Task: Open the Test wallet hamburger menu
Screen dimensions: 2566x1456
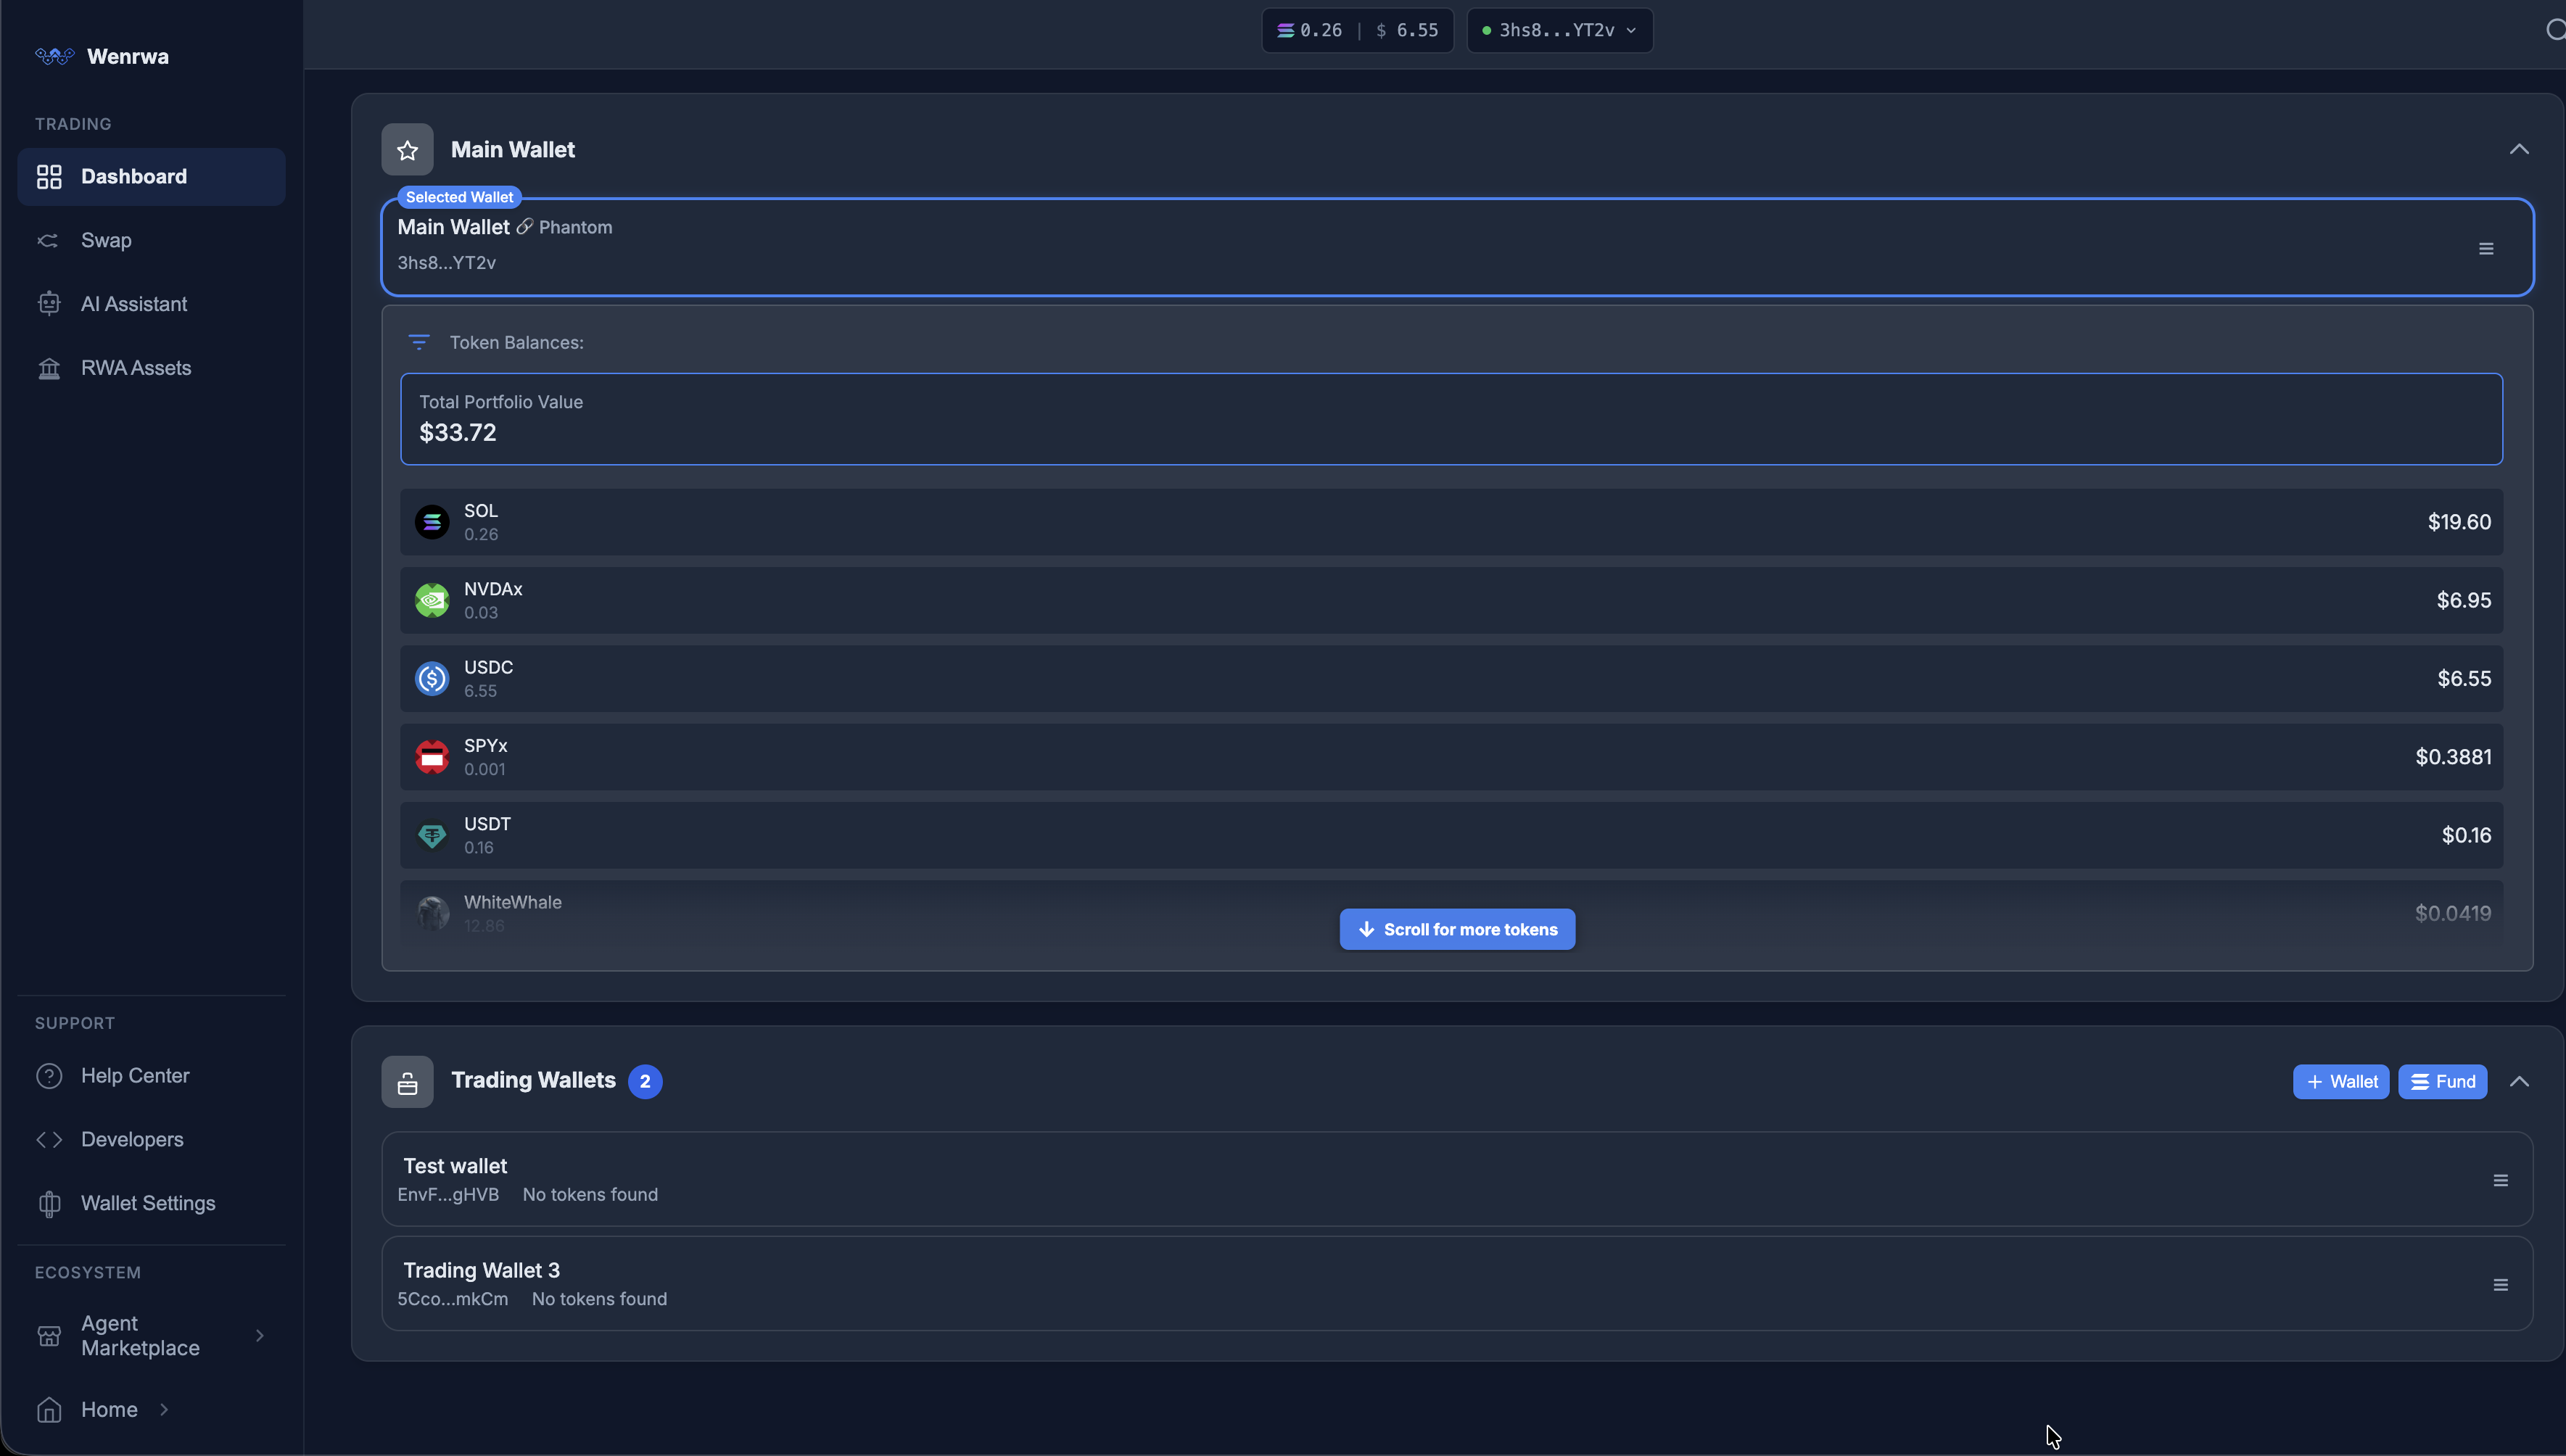Action: coord(2500,1181)
